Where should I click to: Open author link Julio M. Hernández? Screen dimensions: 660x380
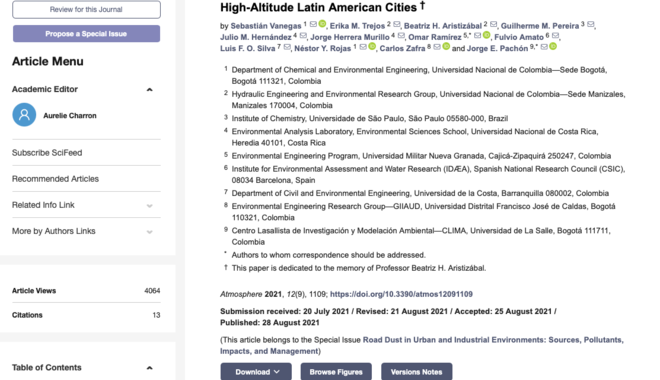255,37
